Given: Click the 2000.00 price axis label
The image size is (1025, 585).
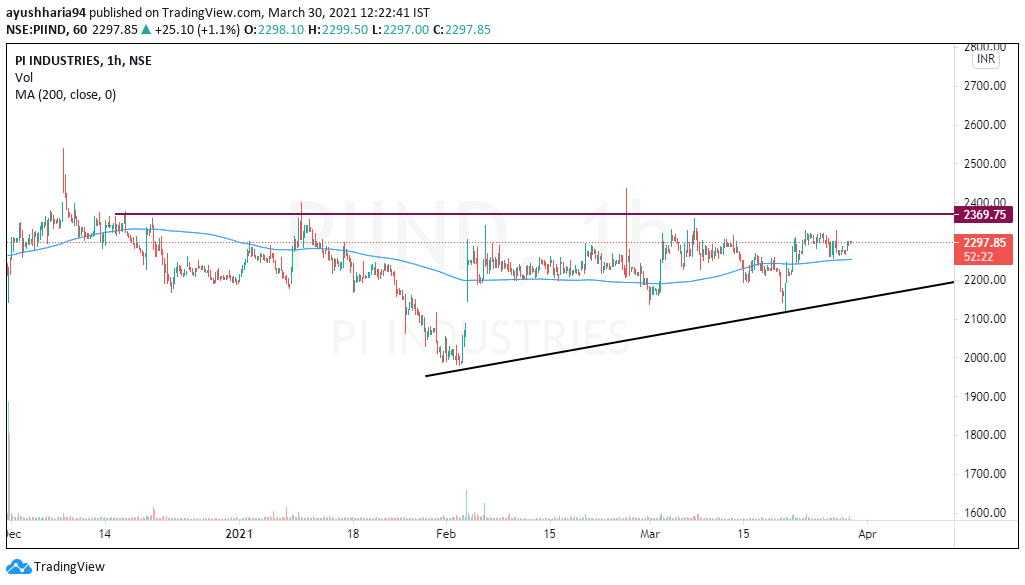Looking at the screenshot, I should pyautogui.click(x=984, y=358).
